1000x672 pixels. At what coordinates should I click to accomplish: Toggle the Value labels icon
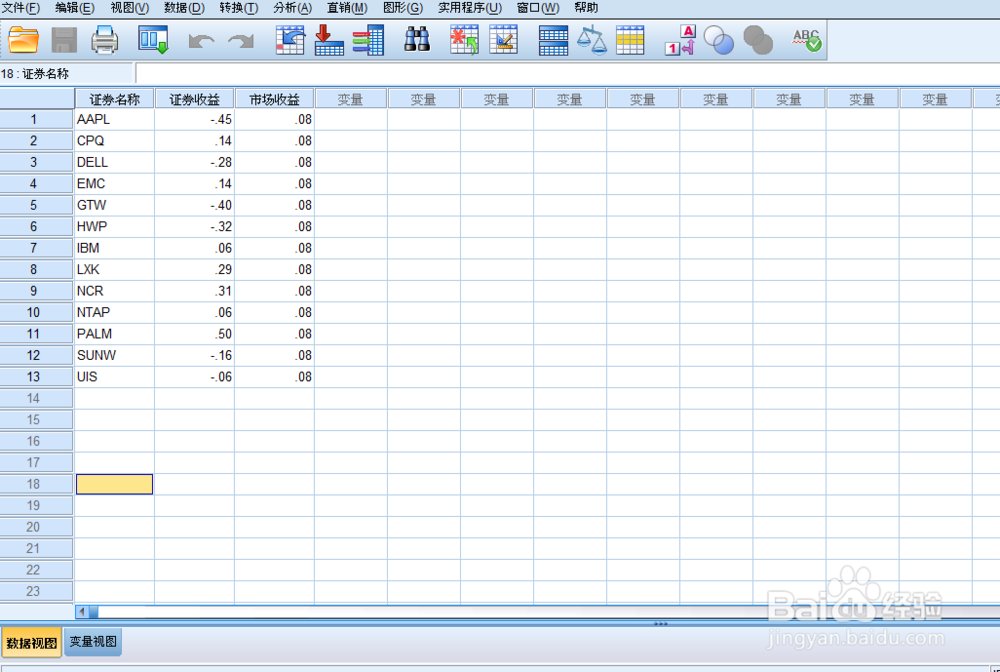pyautogui.click(x=680, y=40)
